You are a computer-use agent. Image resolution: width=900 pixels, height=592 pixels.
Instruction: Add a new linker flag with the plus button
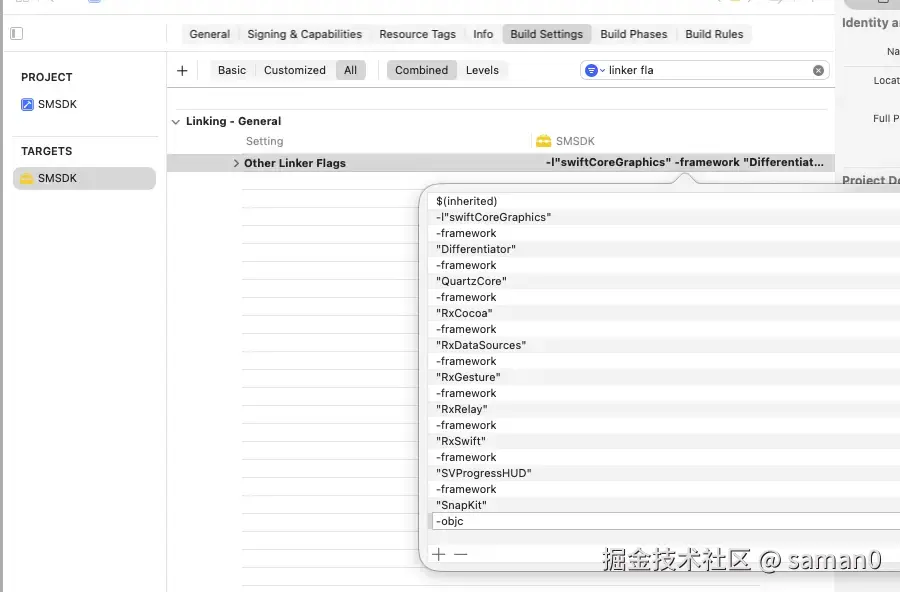(x=438, y=554)
